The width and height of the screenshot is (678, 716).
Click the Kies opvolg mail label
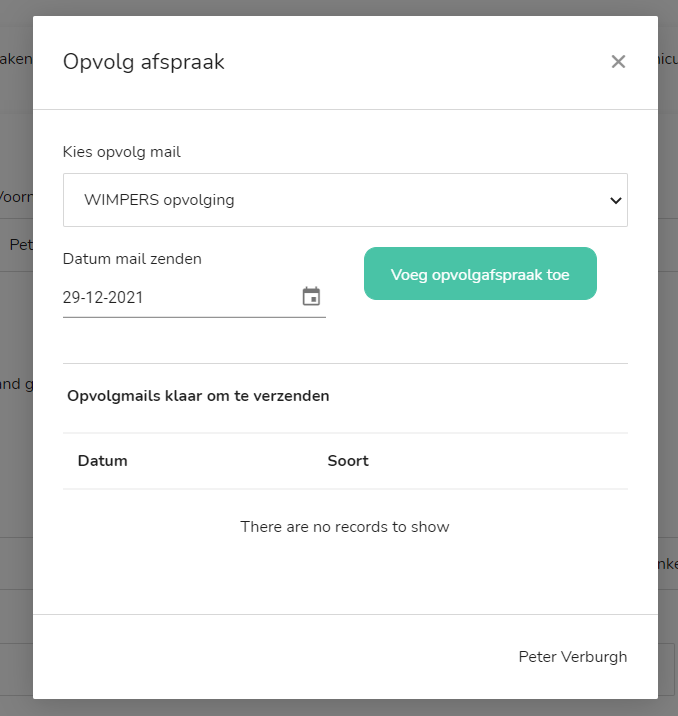tap(121, 152)
